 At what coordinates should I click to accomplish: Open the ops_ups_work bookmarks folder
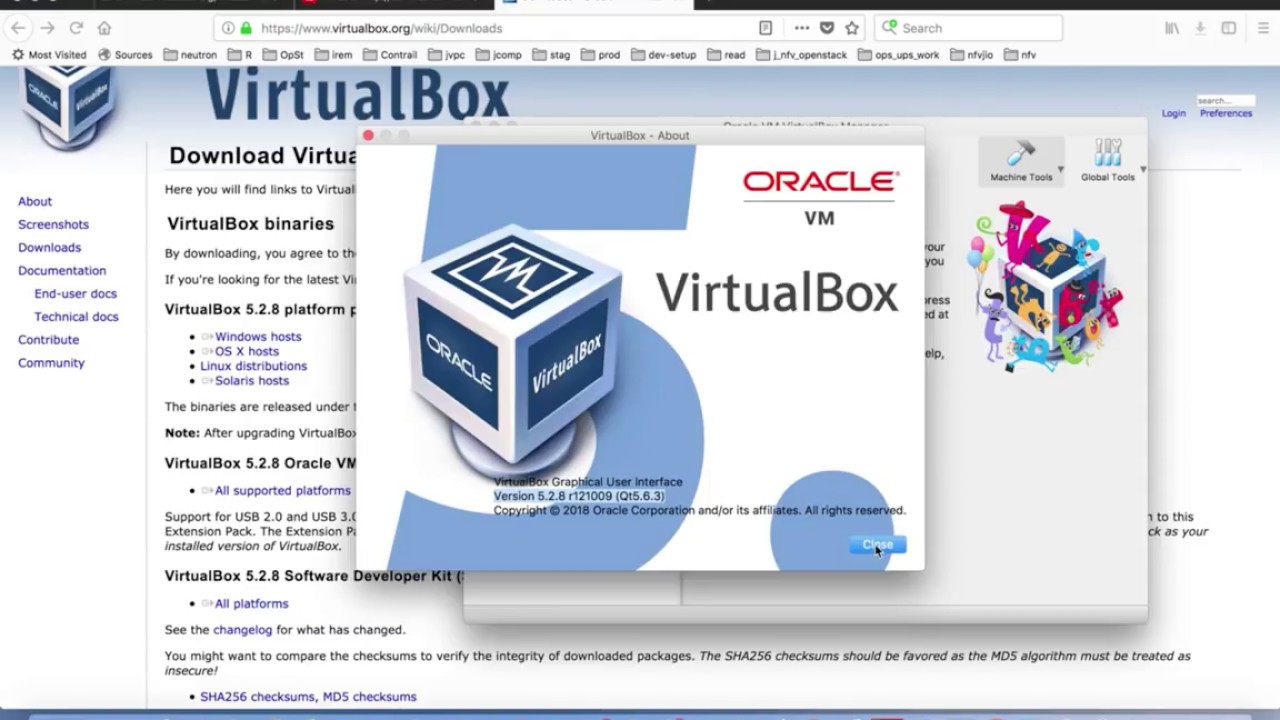tap(899, 55)
